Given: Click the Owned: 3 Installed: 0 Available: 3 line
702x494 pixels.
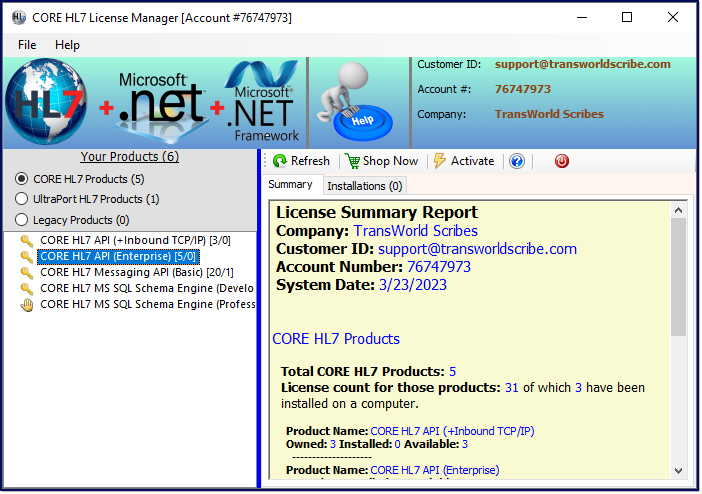Looking at the screenshot, I should pyautogui.click(x=377, y=444).
